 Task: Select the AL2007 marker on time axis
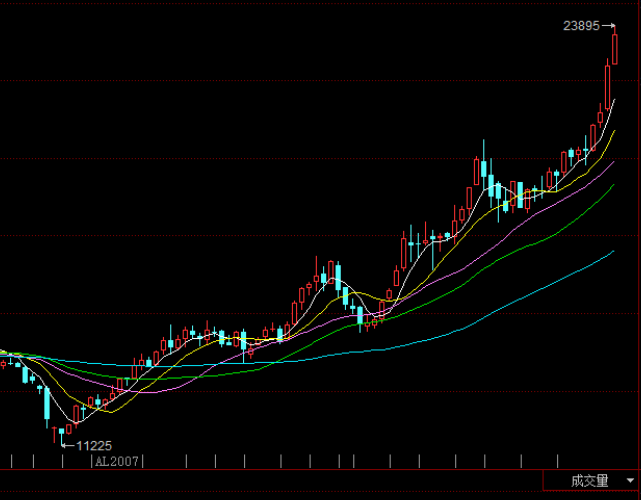pos(118,461)
